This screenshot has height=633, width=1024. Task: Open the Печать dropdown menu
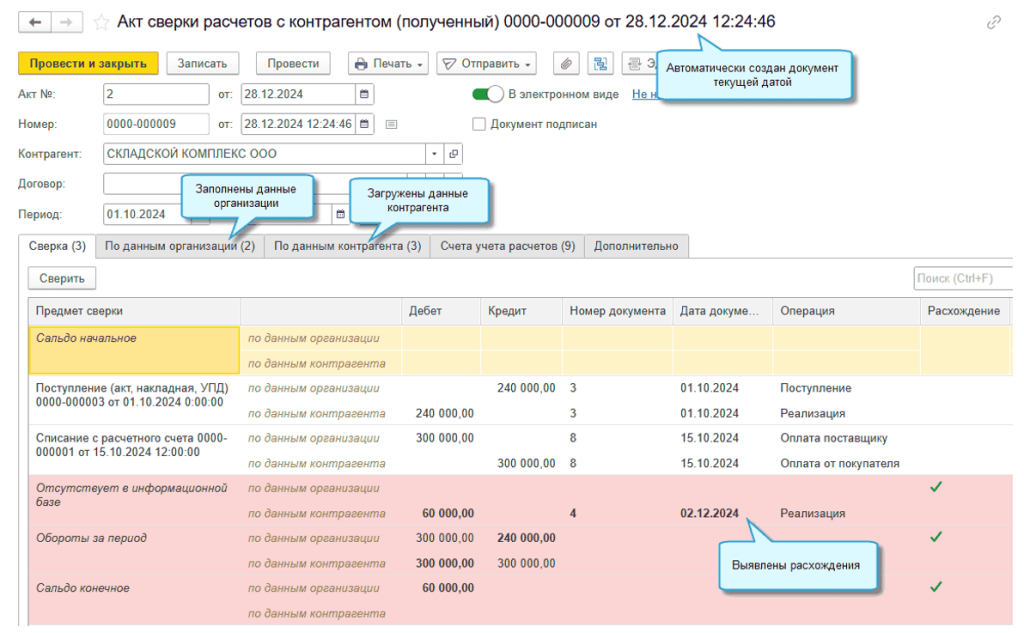pos(388,63)
